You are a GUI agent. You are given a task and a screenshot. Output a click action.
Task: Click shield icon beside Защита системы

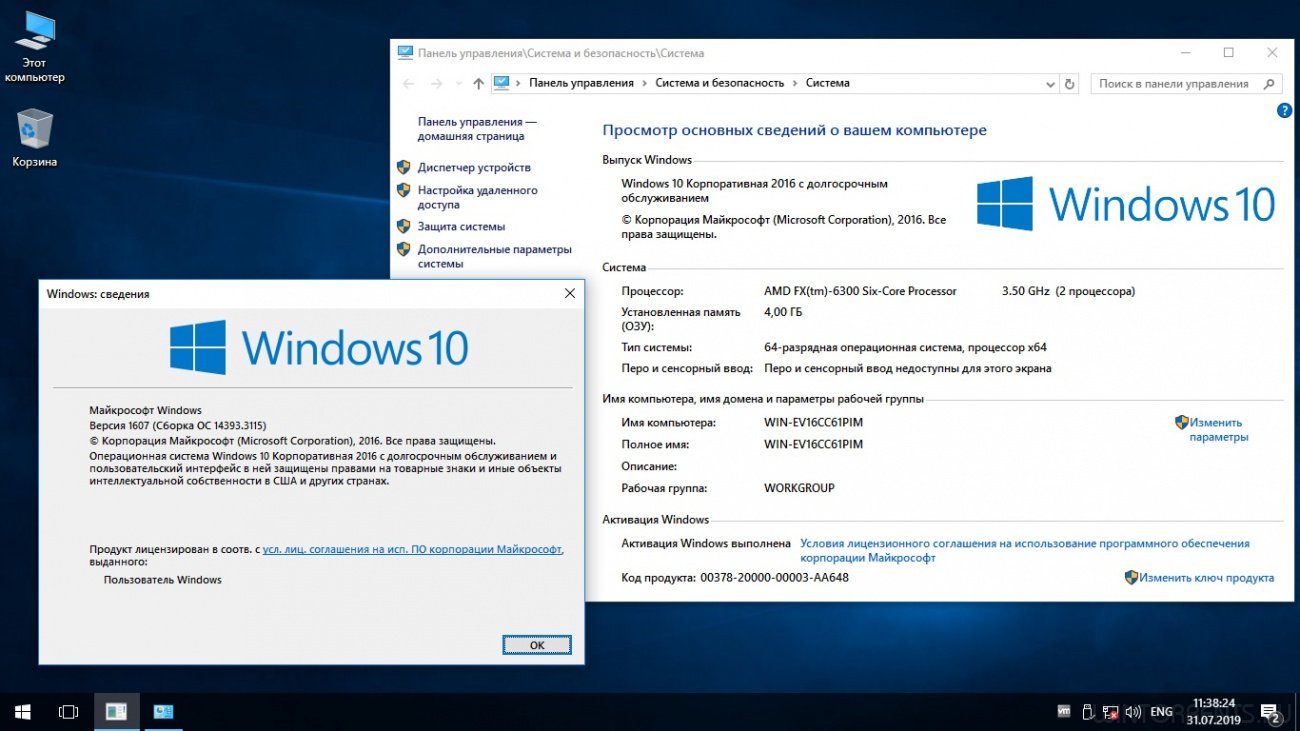pyautogui.click(x=404, y=227)
